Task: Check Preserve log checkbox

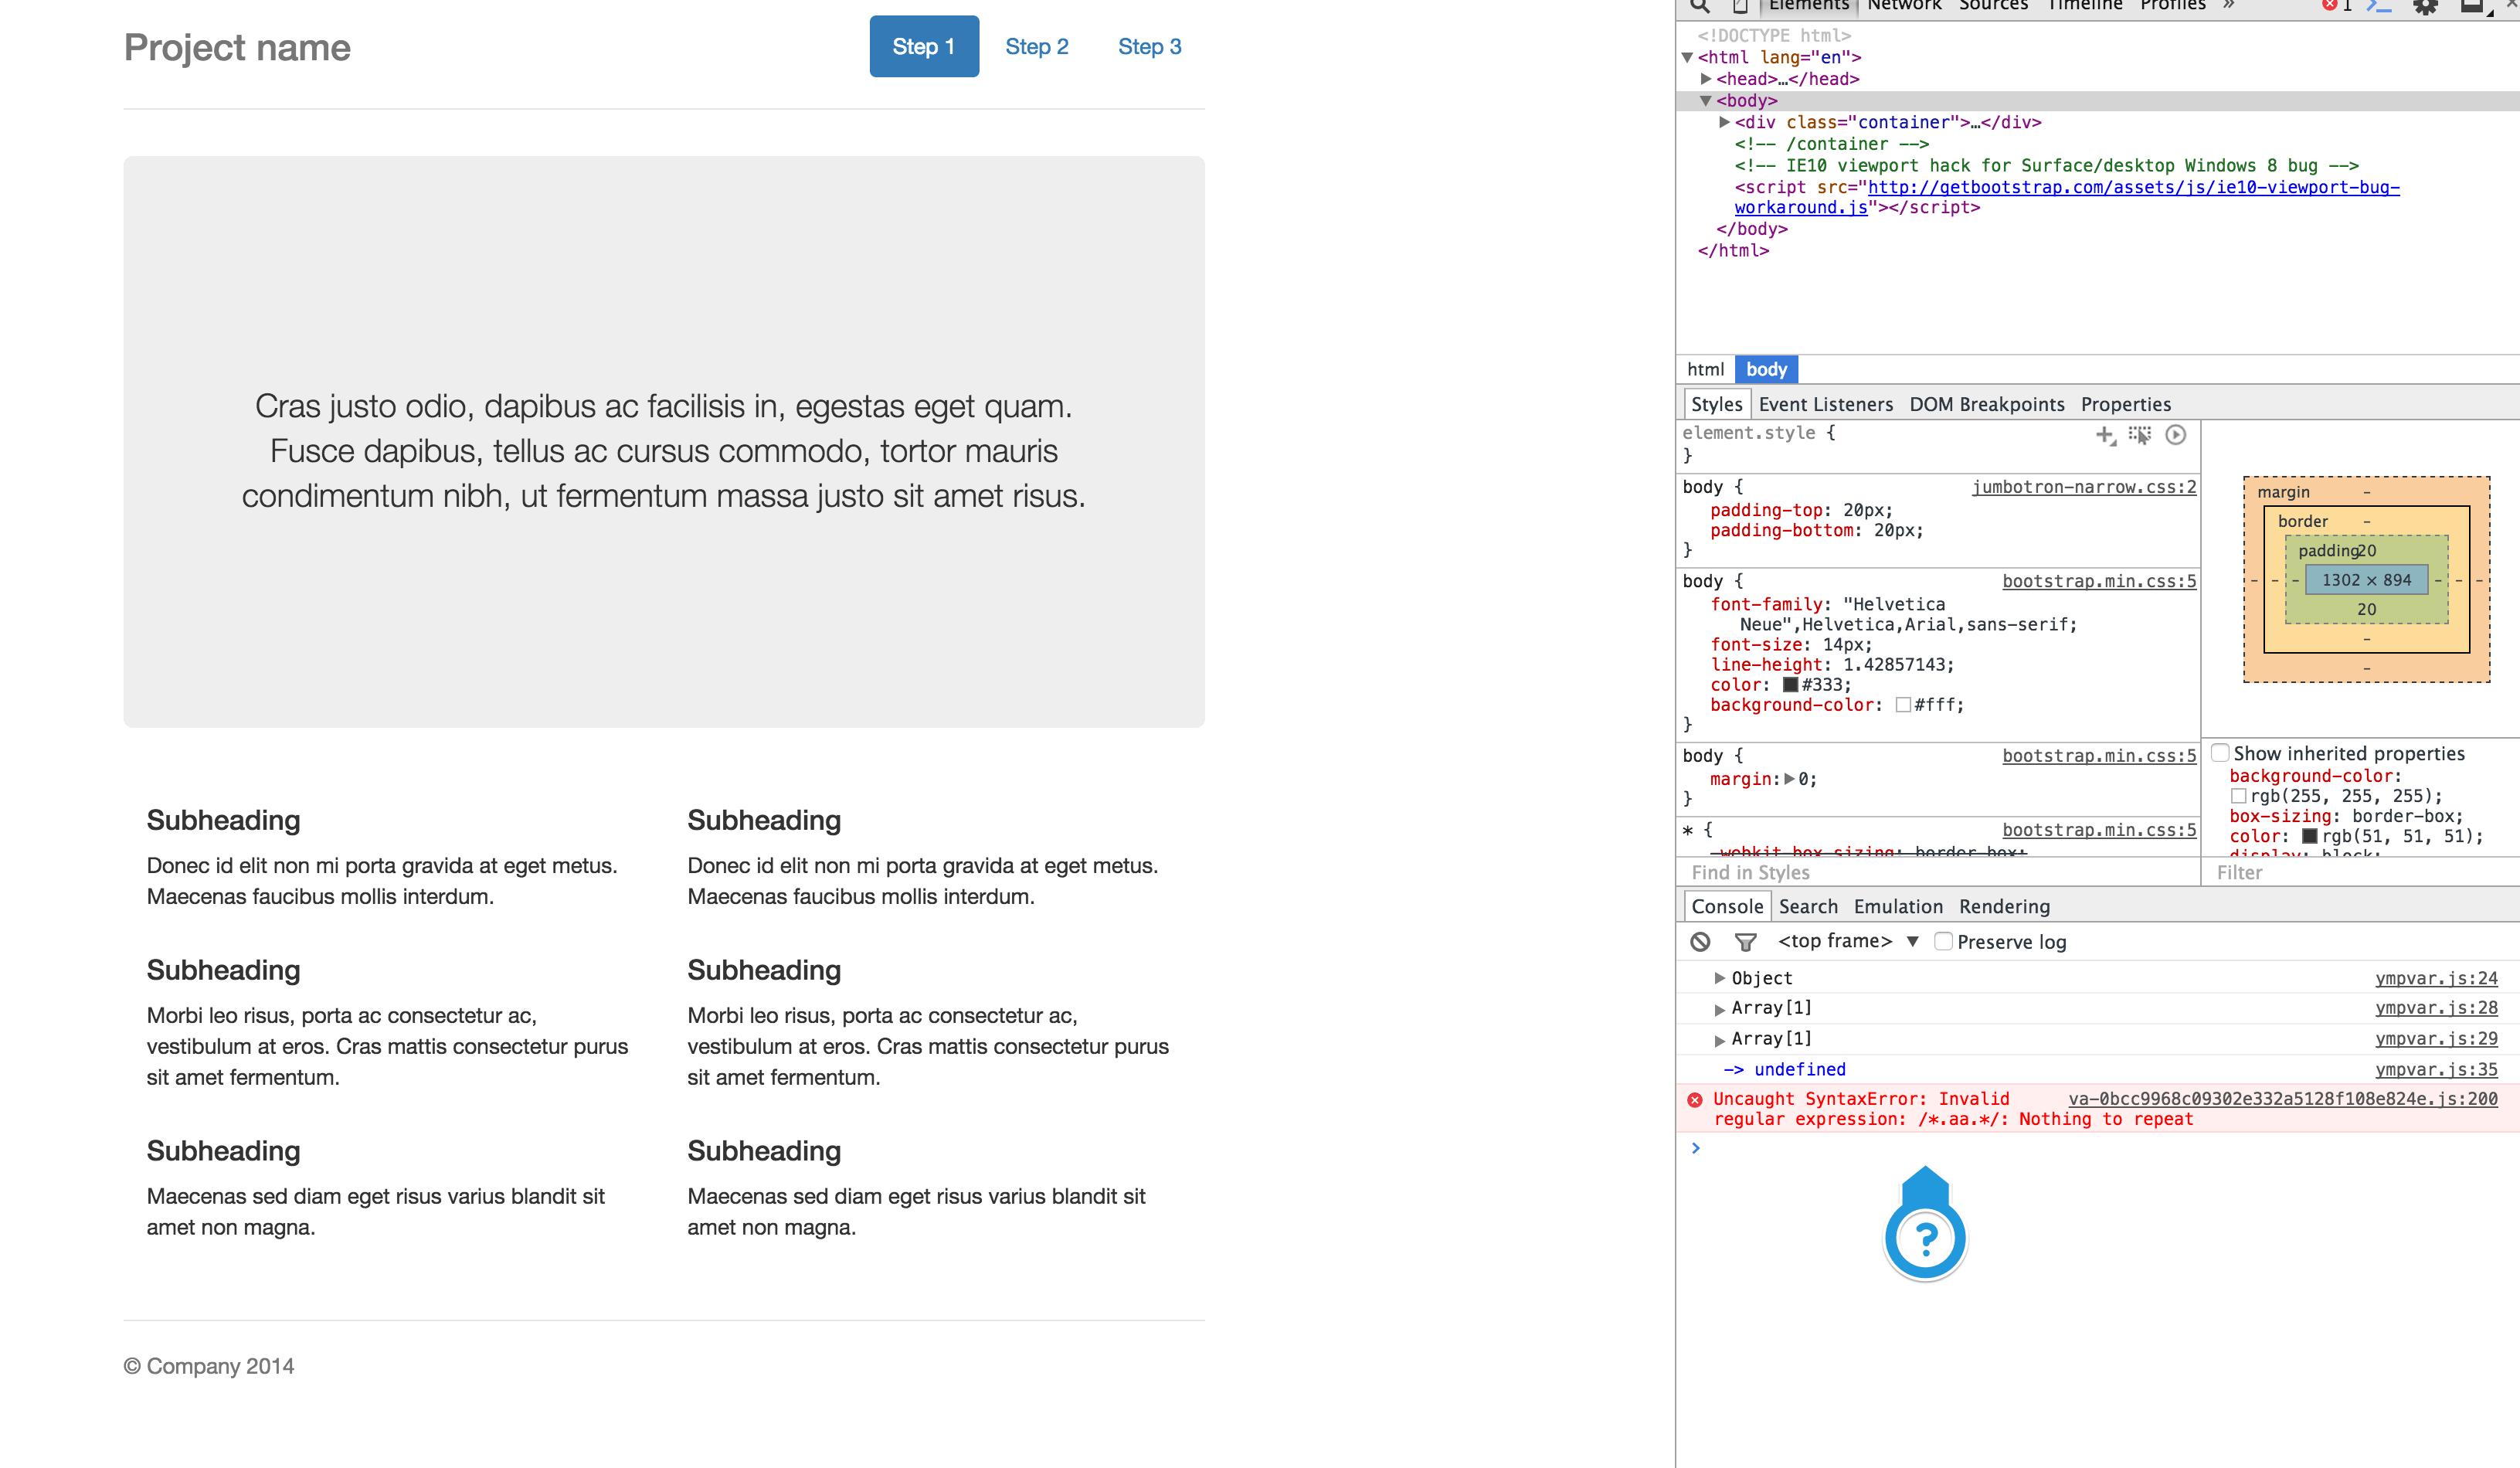Action: pyautogui.click(x=1943, y=941)
